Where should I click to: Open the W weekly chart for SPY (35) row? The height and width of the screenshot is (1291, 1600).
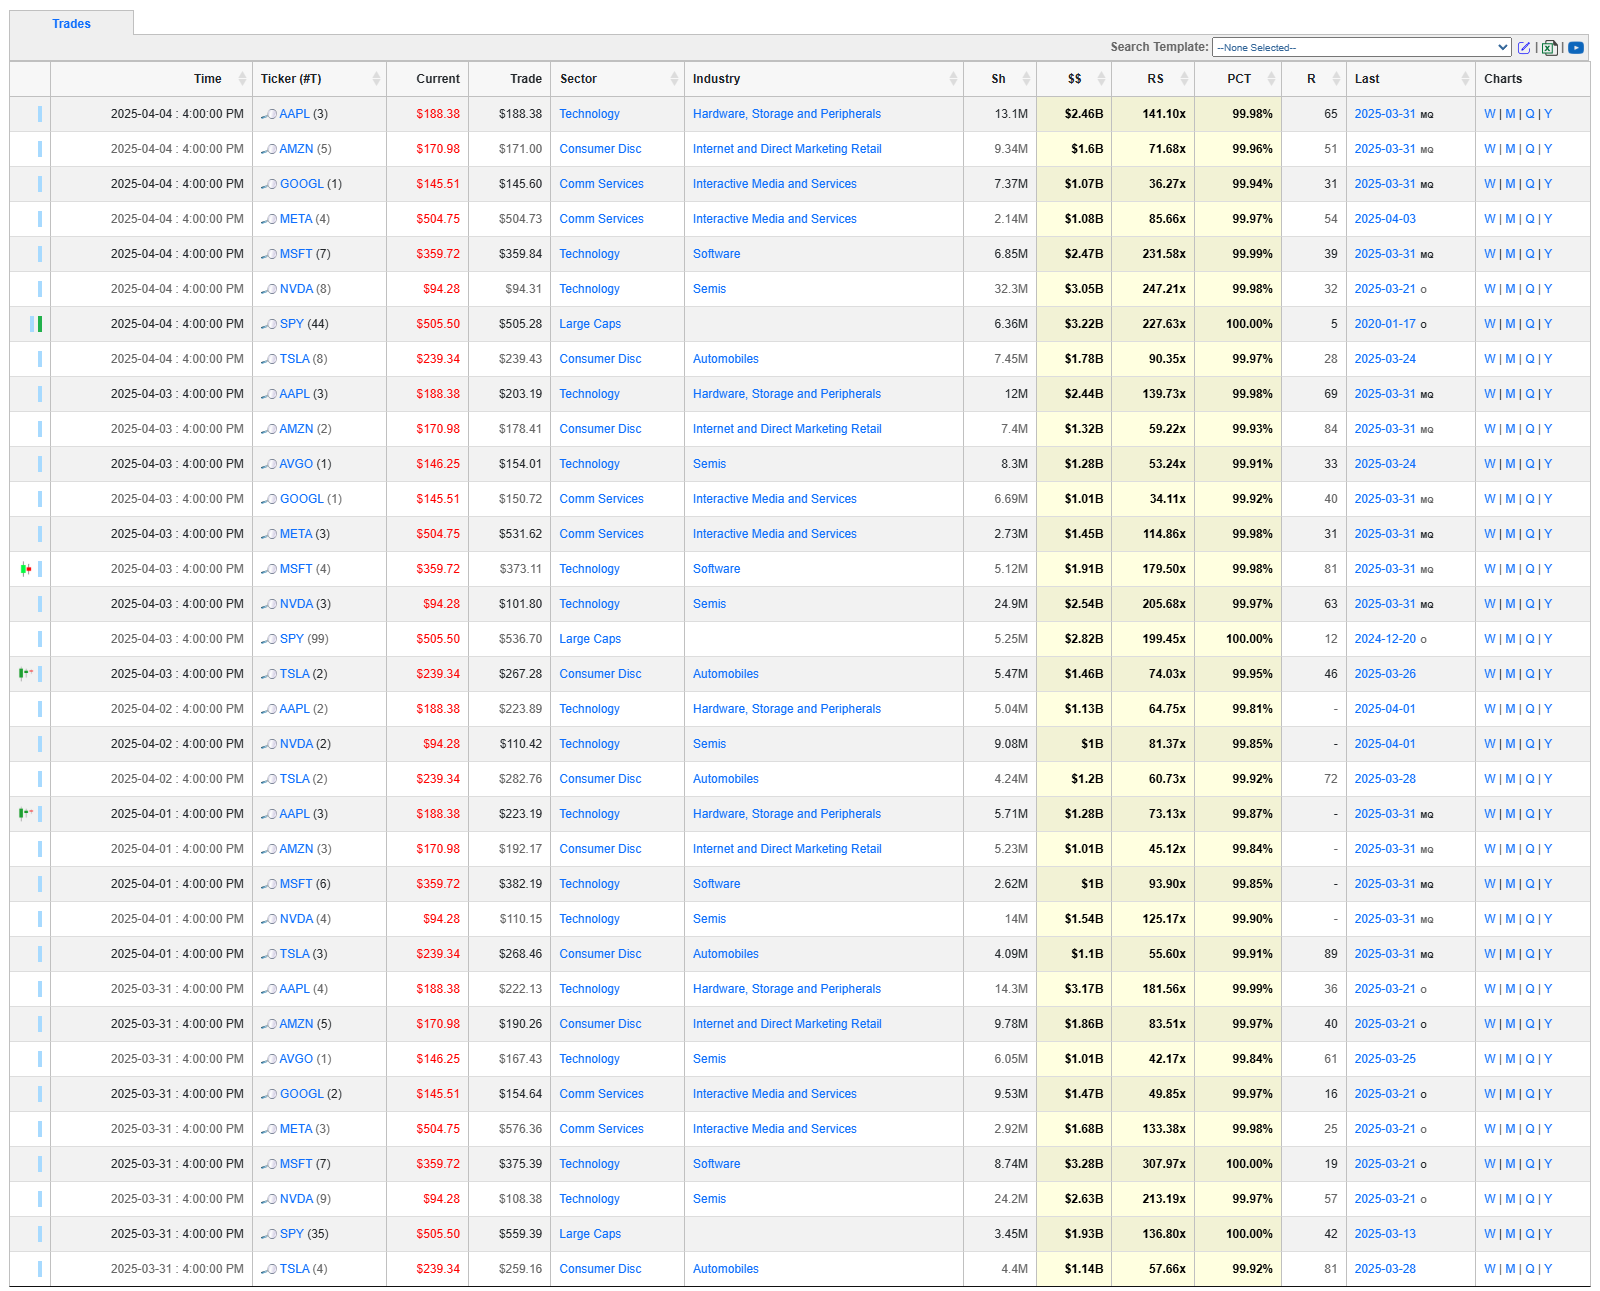click(x=1490, y=1234)
